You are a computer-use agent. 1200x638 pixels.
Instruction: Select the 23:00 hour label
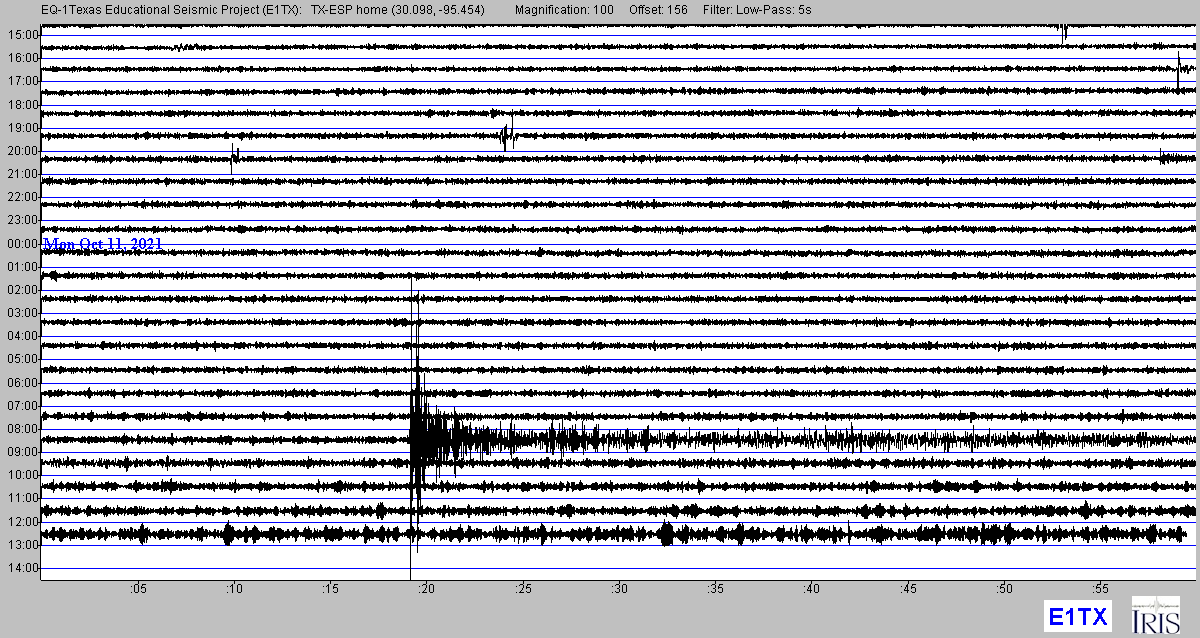point(22,220)
